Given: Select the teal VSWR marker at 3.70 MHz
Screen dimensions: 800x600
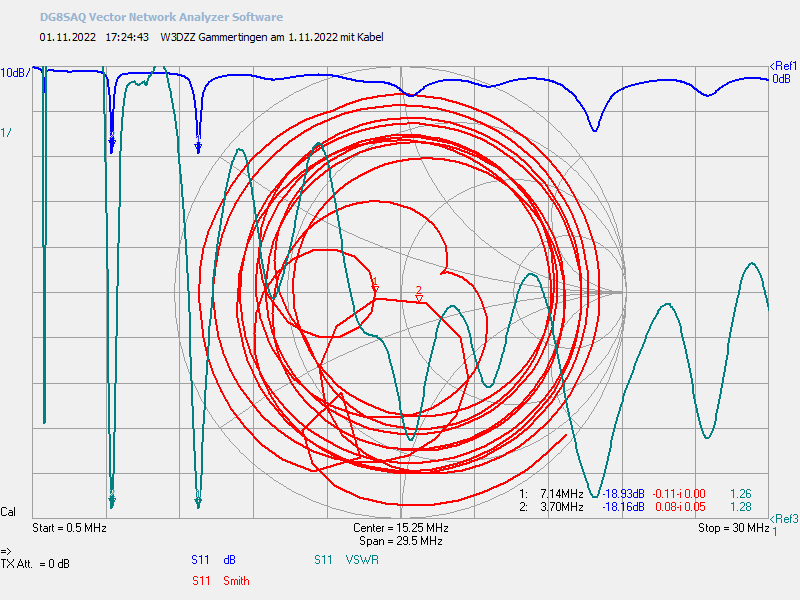Looking at the screenshot, I should 112,499.
